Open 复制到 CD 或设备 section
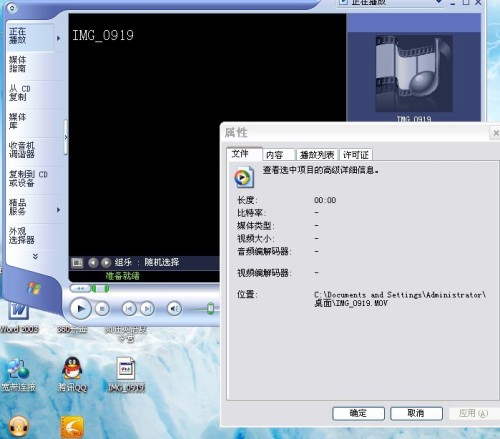The image size is (500, 439). coord(28,178)
